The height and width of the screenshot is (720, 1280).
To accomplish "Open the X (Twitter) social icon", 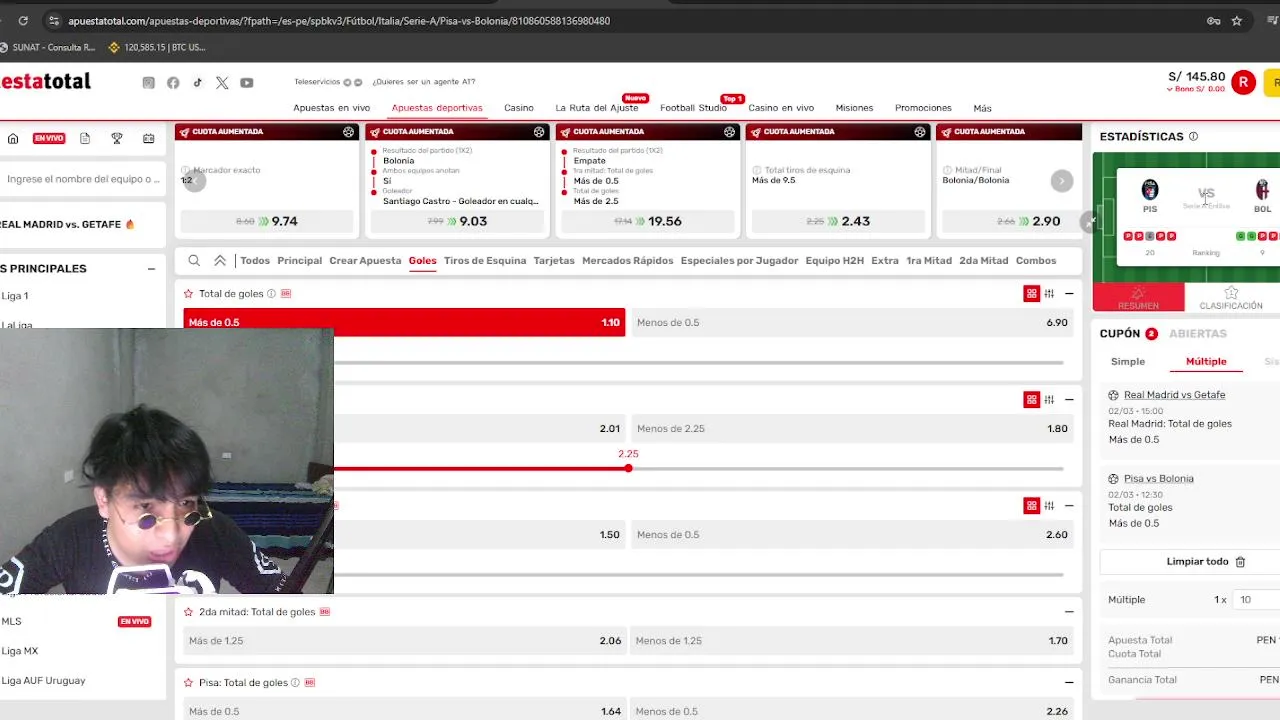I will tap(222, 83).
